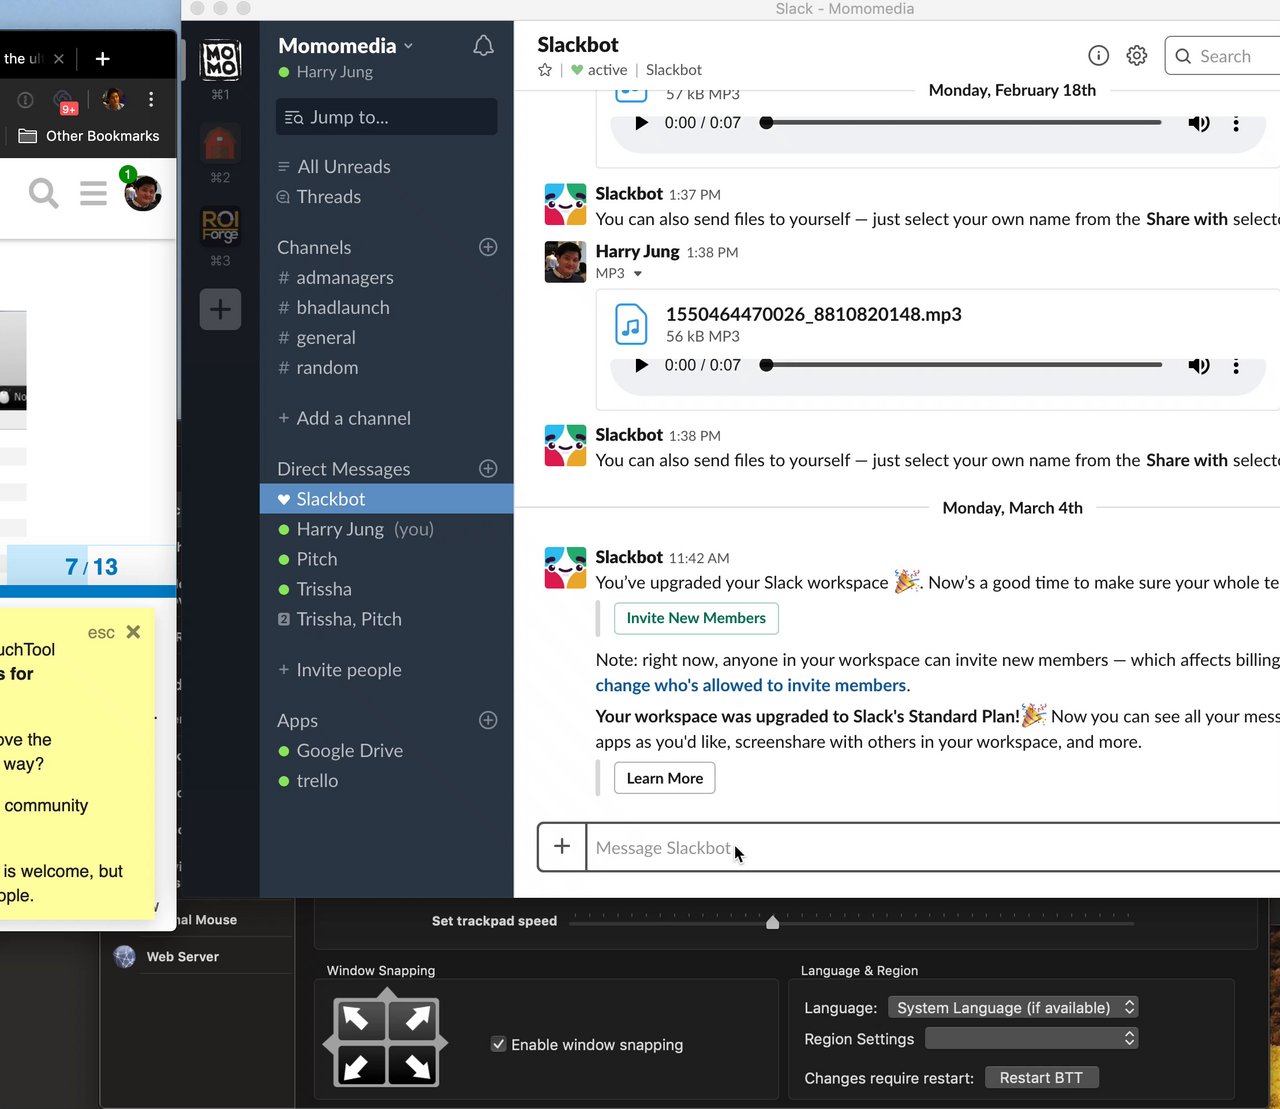Expand the MP3 file collapse arrow

[x=638, y=274]
